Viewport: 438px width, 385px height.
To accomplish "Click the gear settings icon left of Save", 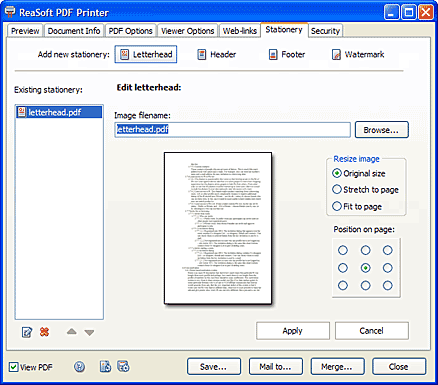I will (x=123, y=366).
